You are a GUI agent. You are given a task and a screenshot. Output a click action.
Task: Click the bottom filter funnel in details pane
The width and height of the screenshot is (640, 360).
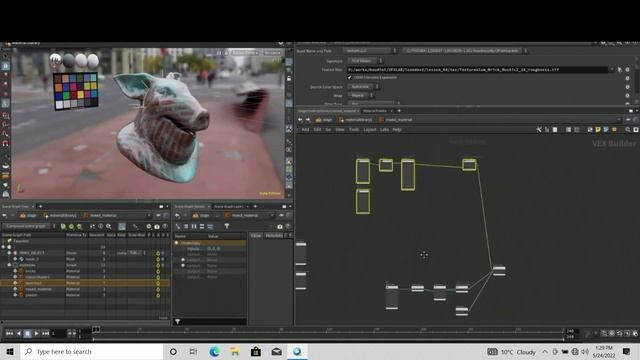click(178, 322)
